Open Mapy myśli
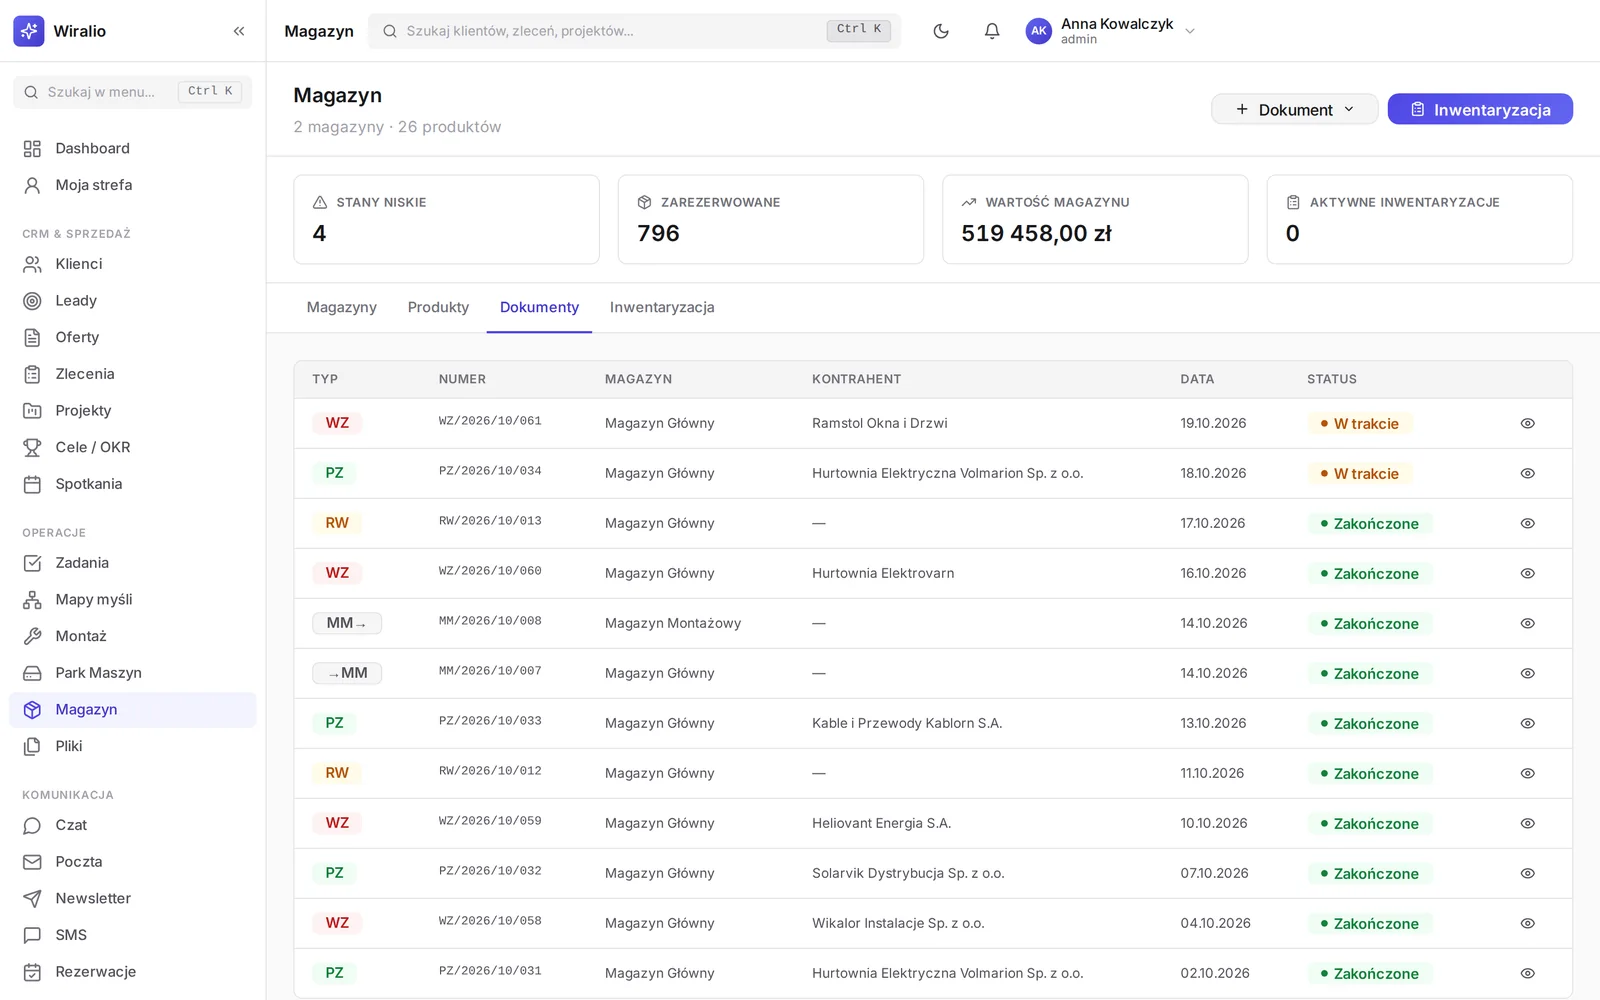 click(133, 600)
